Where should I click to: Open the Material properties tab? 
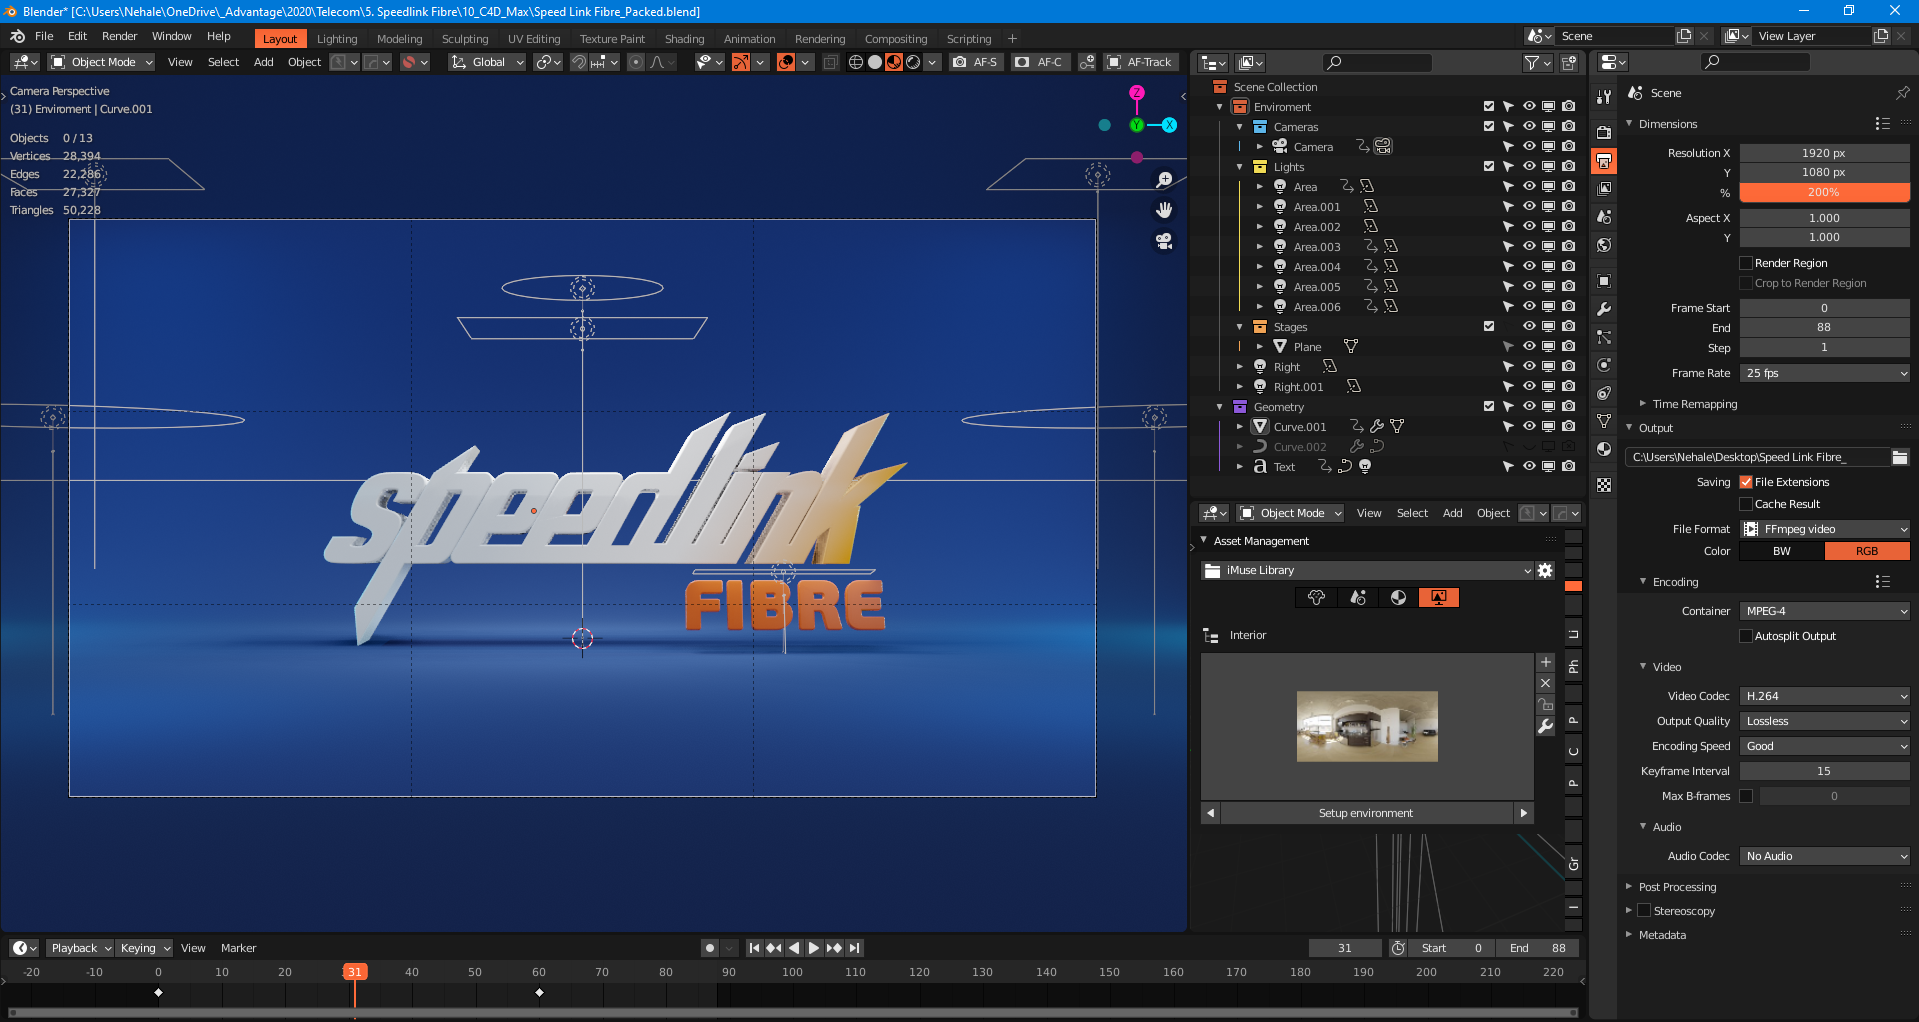click(1604, 449)
